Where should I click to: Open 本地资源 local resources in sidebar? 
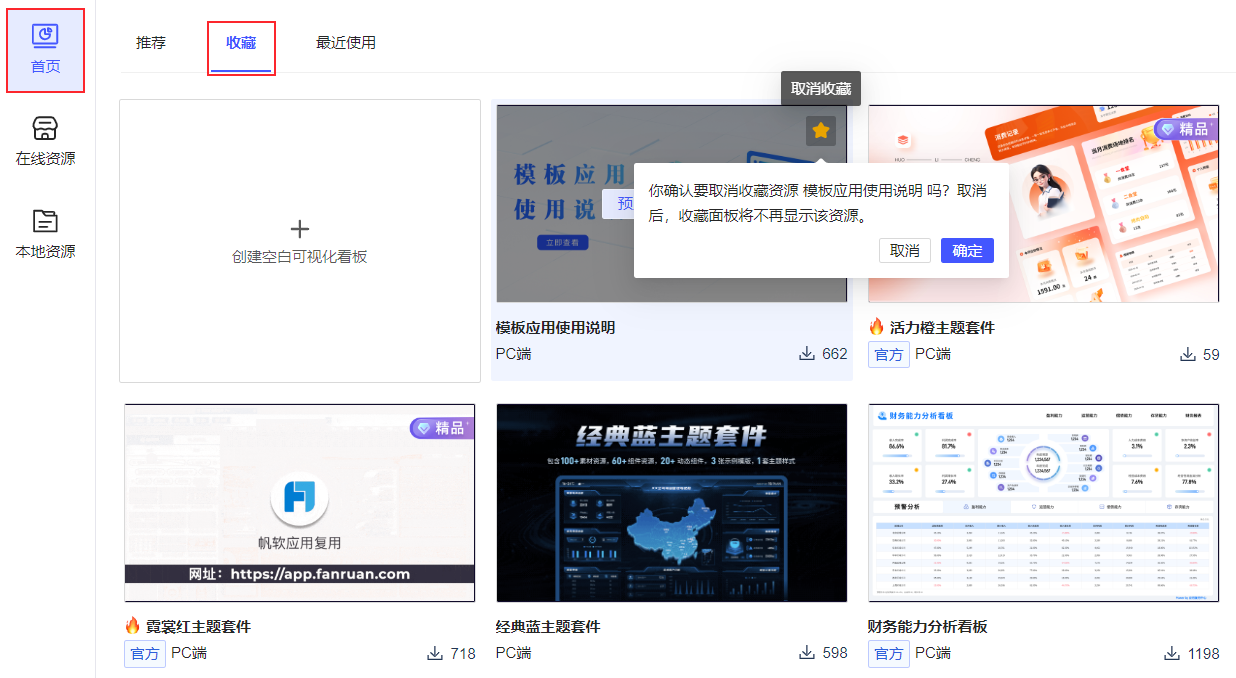45,235
